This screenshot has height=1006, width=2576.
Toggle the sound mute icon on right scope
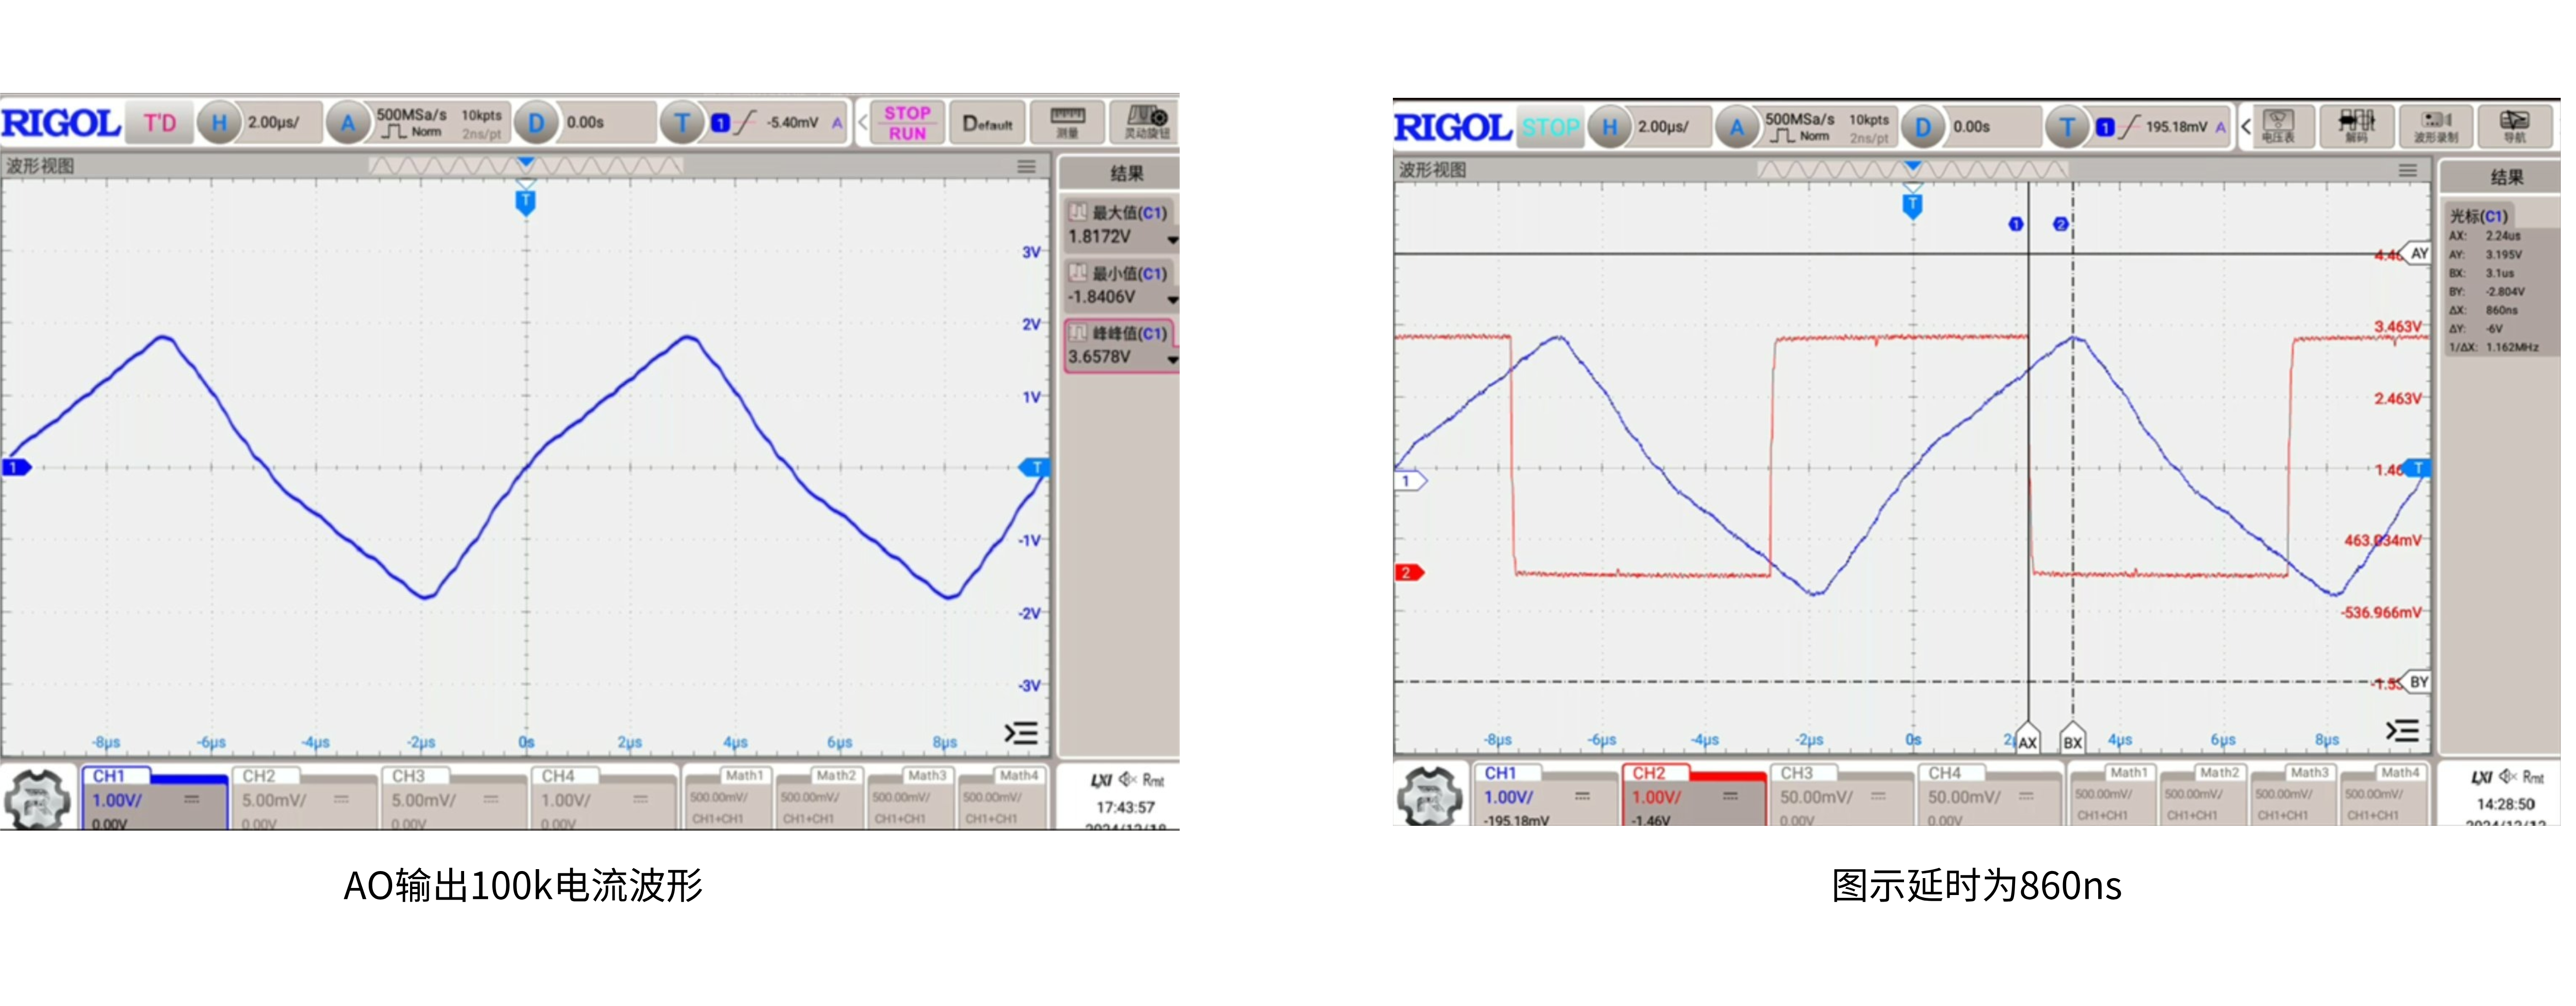coord(2508,776)
